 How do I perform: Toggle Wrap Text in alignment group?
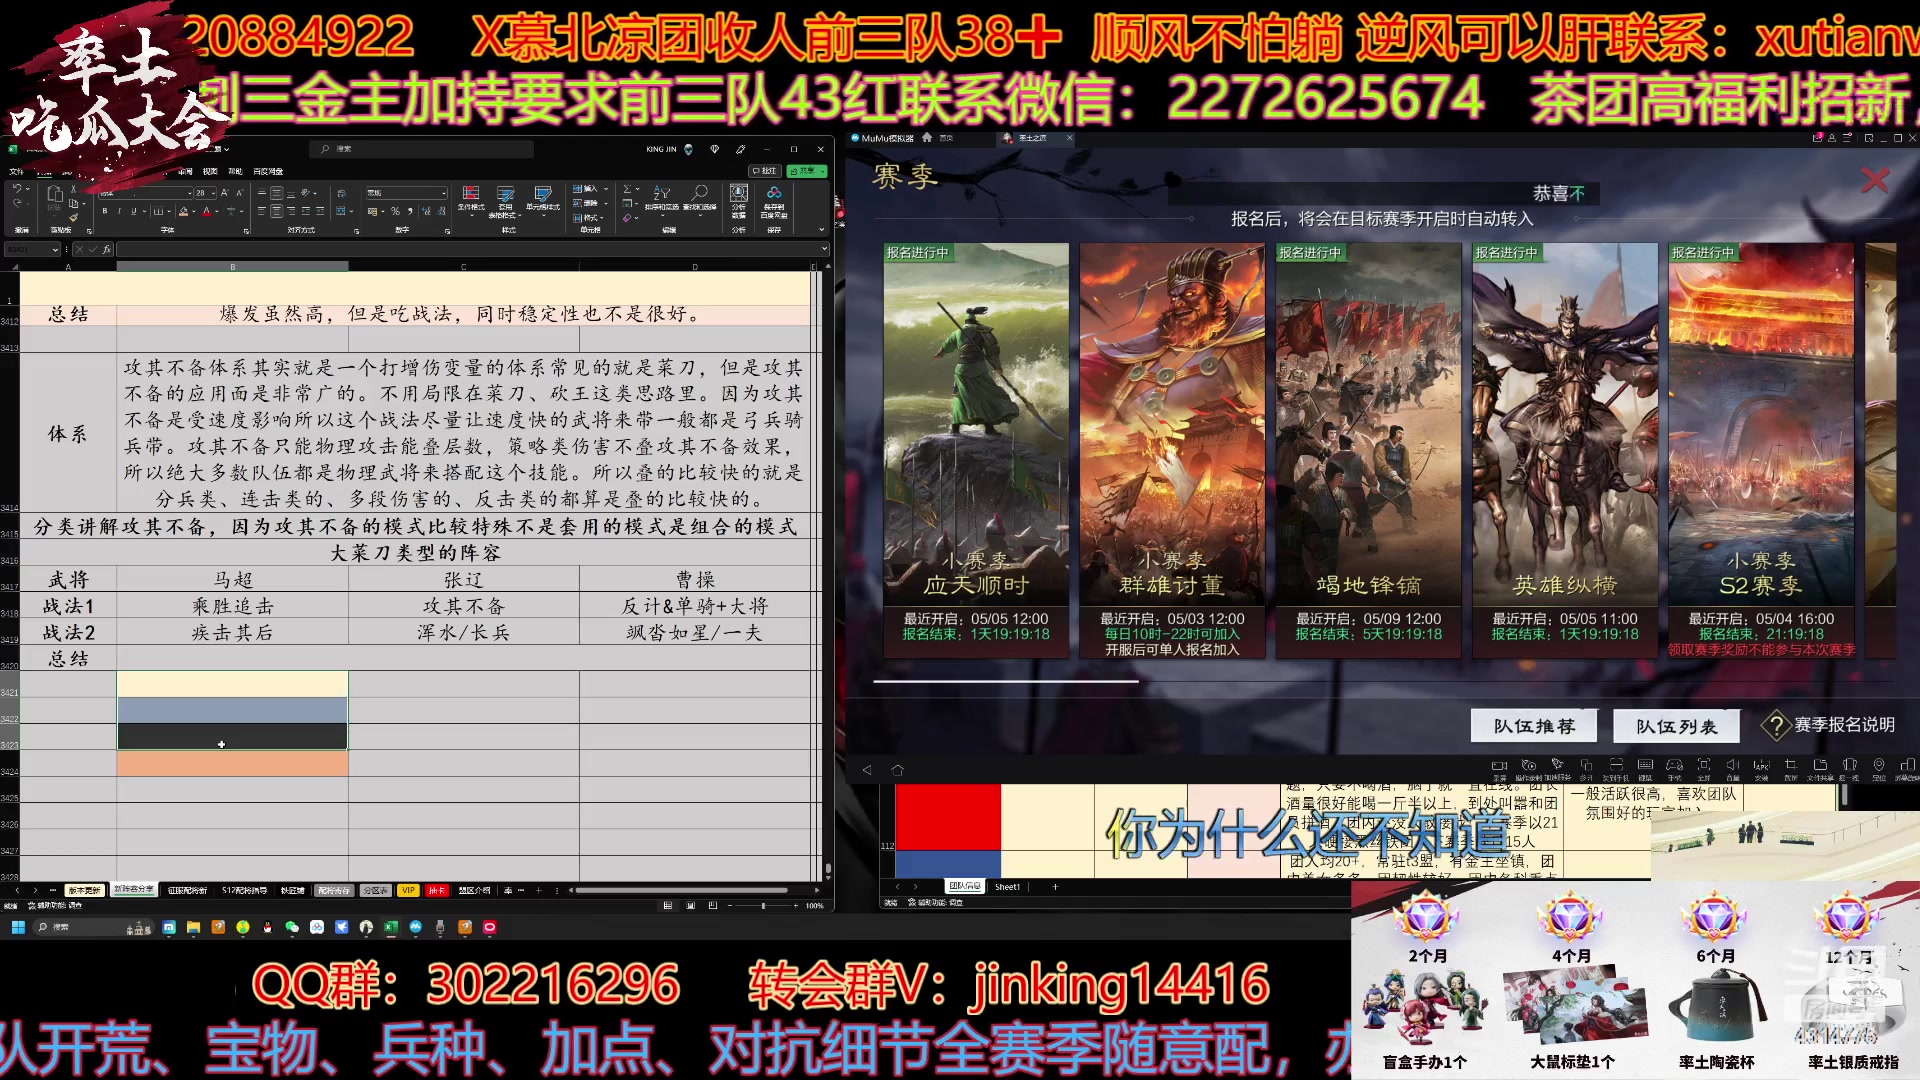(x=341, y=193)
